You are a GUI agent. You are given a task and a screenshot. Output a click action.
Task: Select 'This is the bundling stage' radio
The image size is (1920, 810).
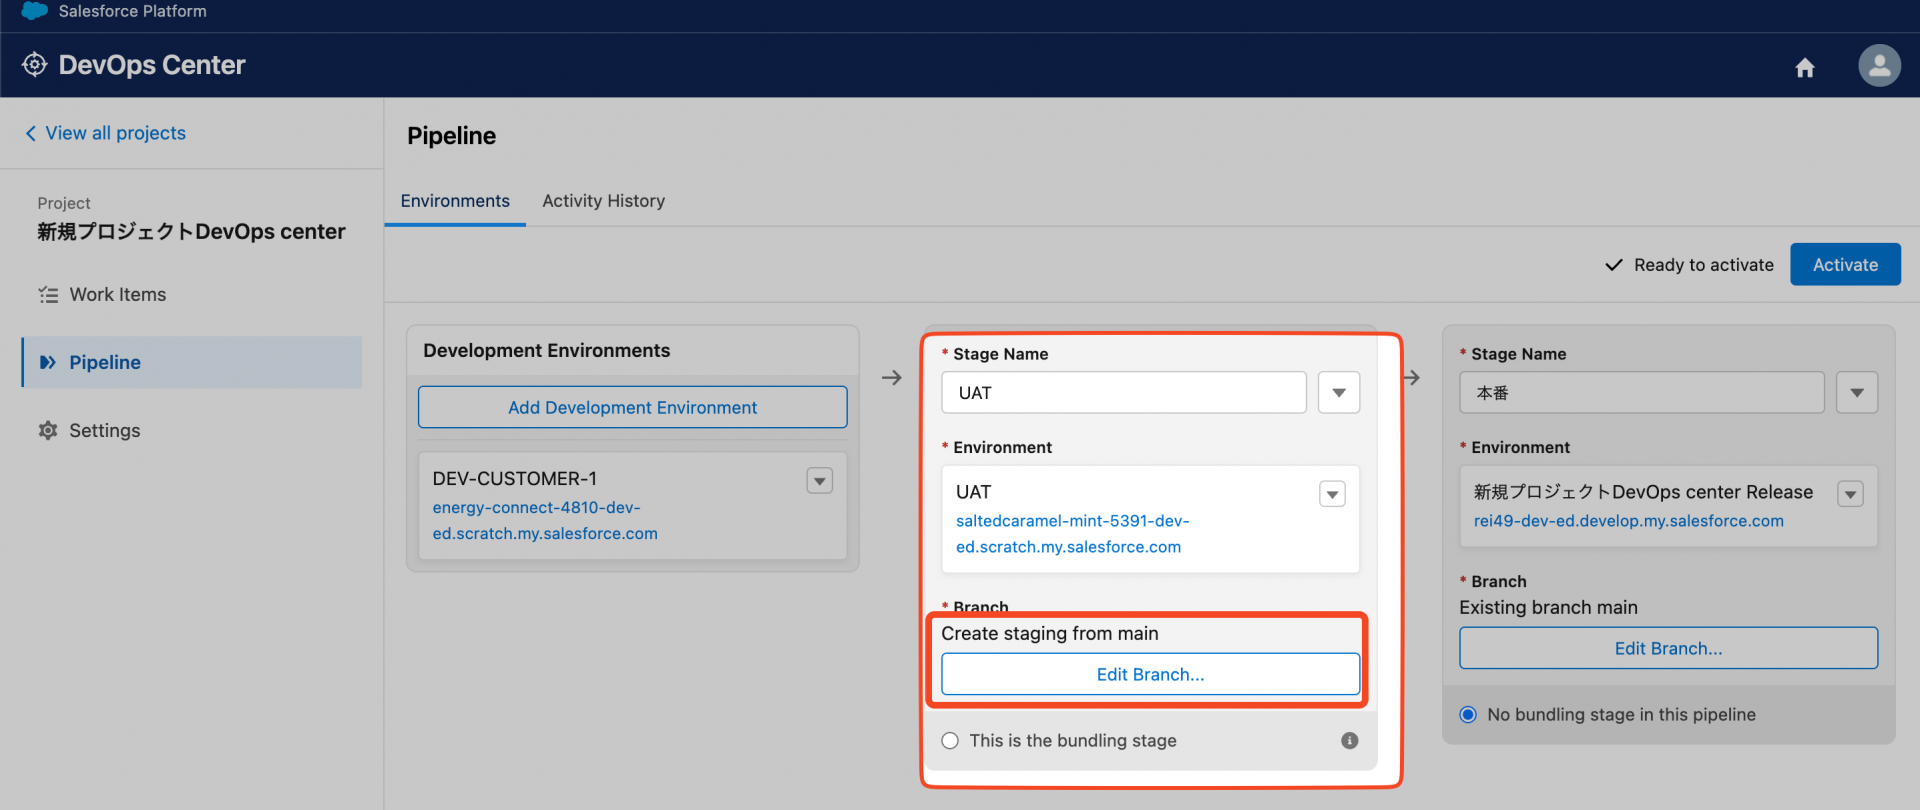click(x=950, y=741)
